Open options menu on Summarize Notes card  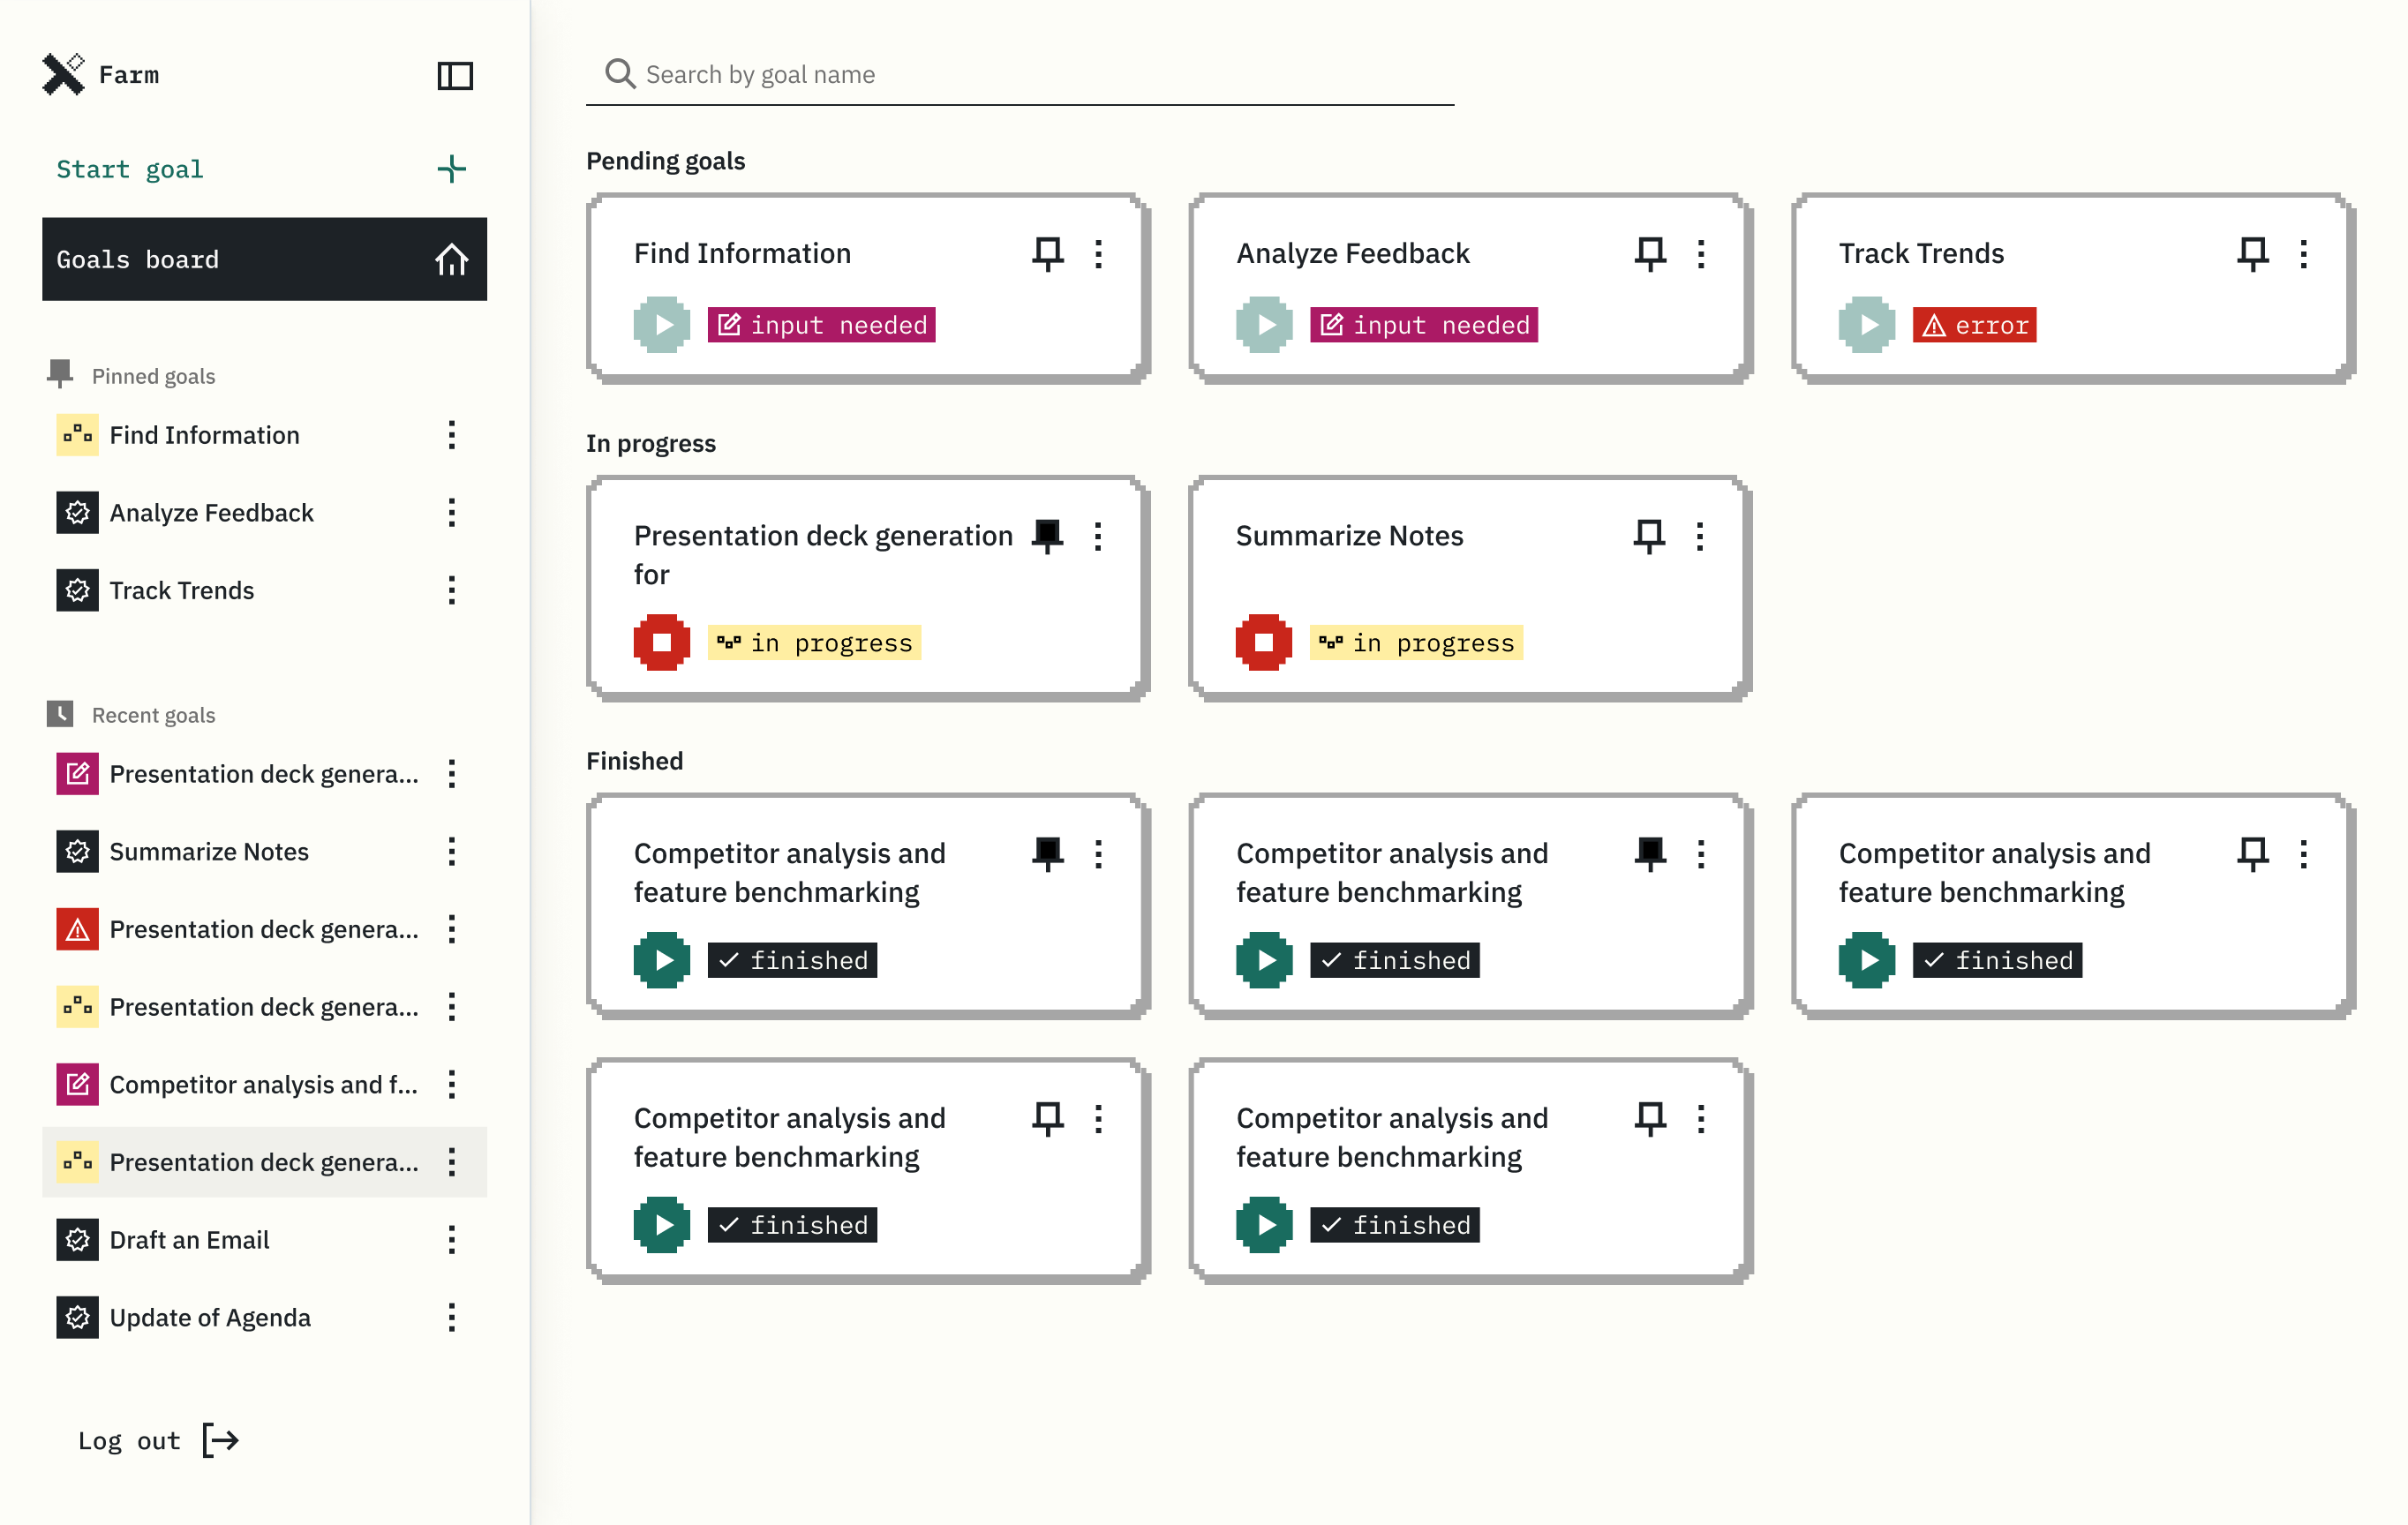[1700, 537]
